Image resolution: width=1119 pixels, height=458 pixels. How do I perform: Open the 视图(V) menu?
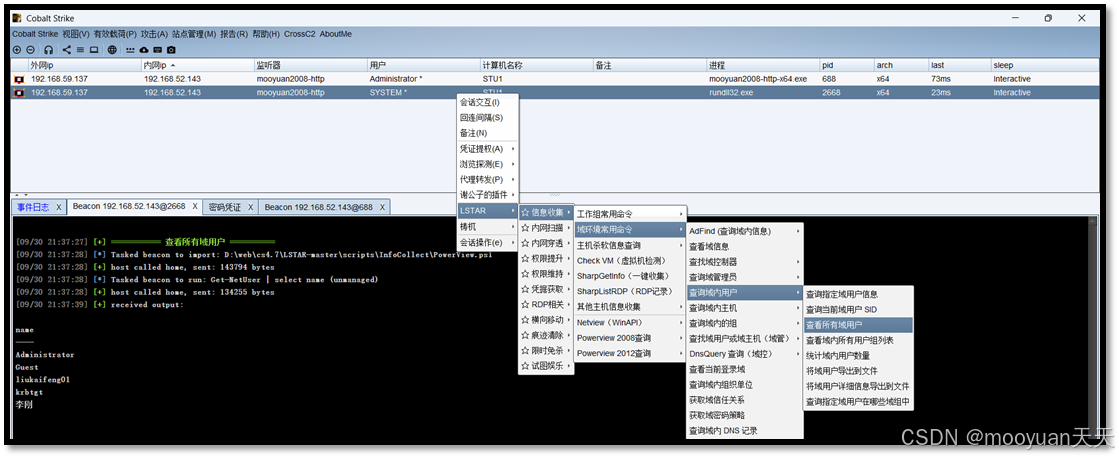76,34
